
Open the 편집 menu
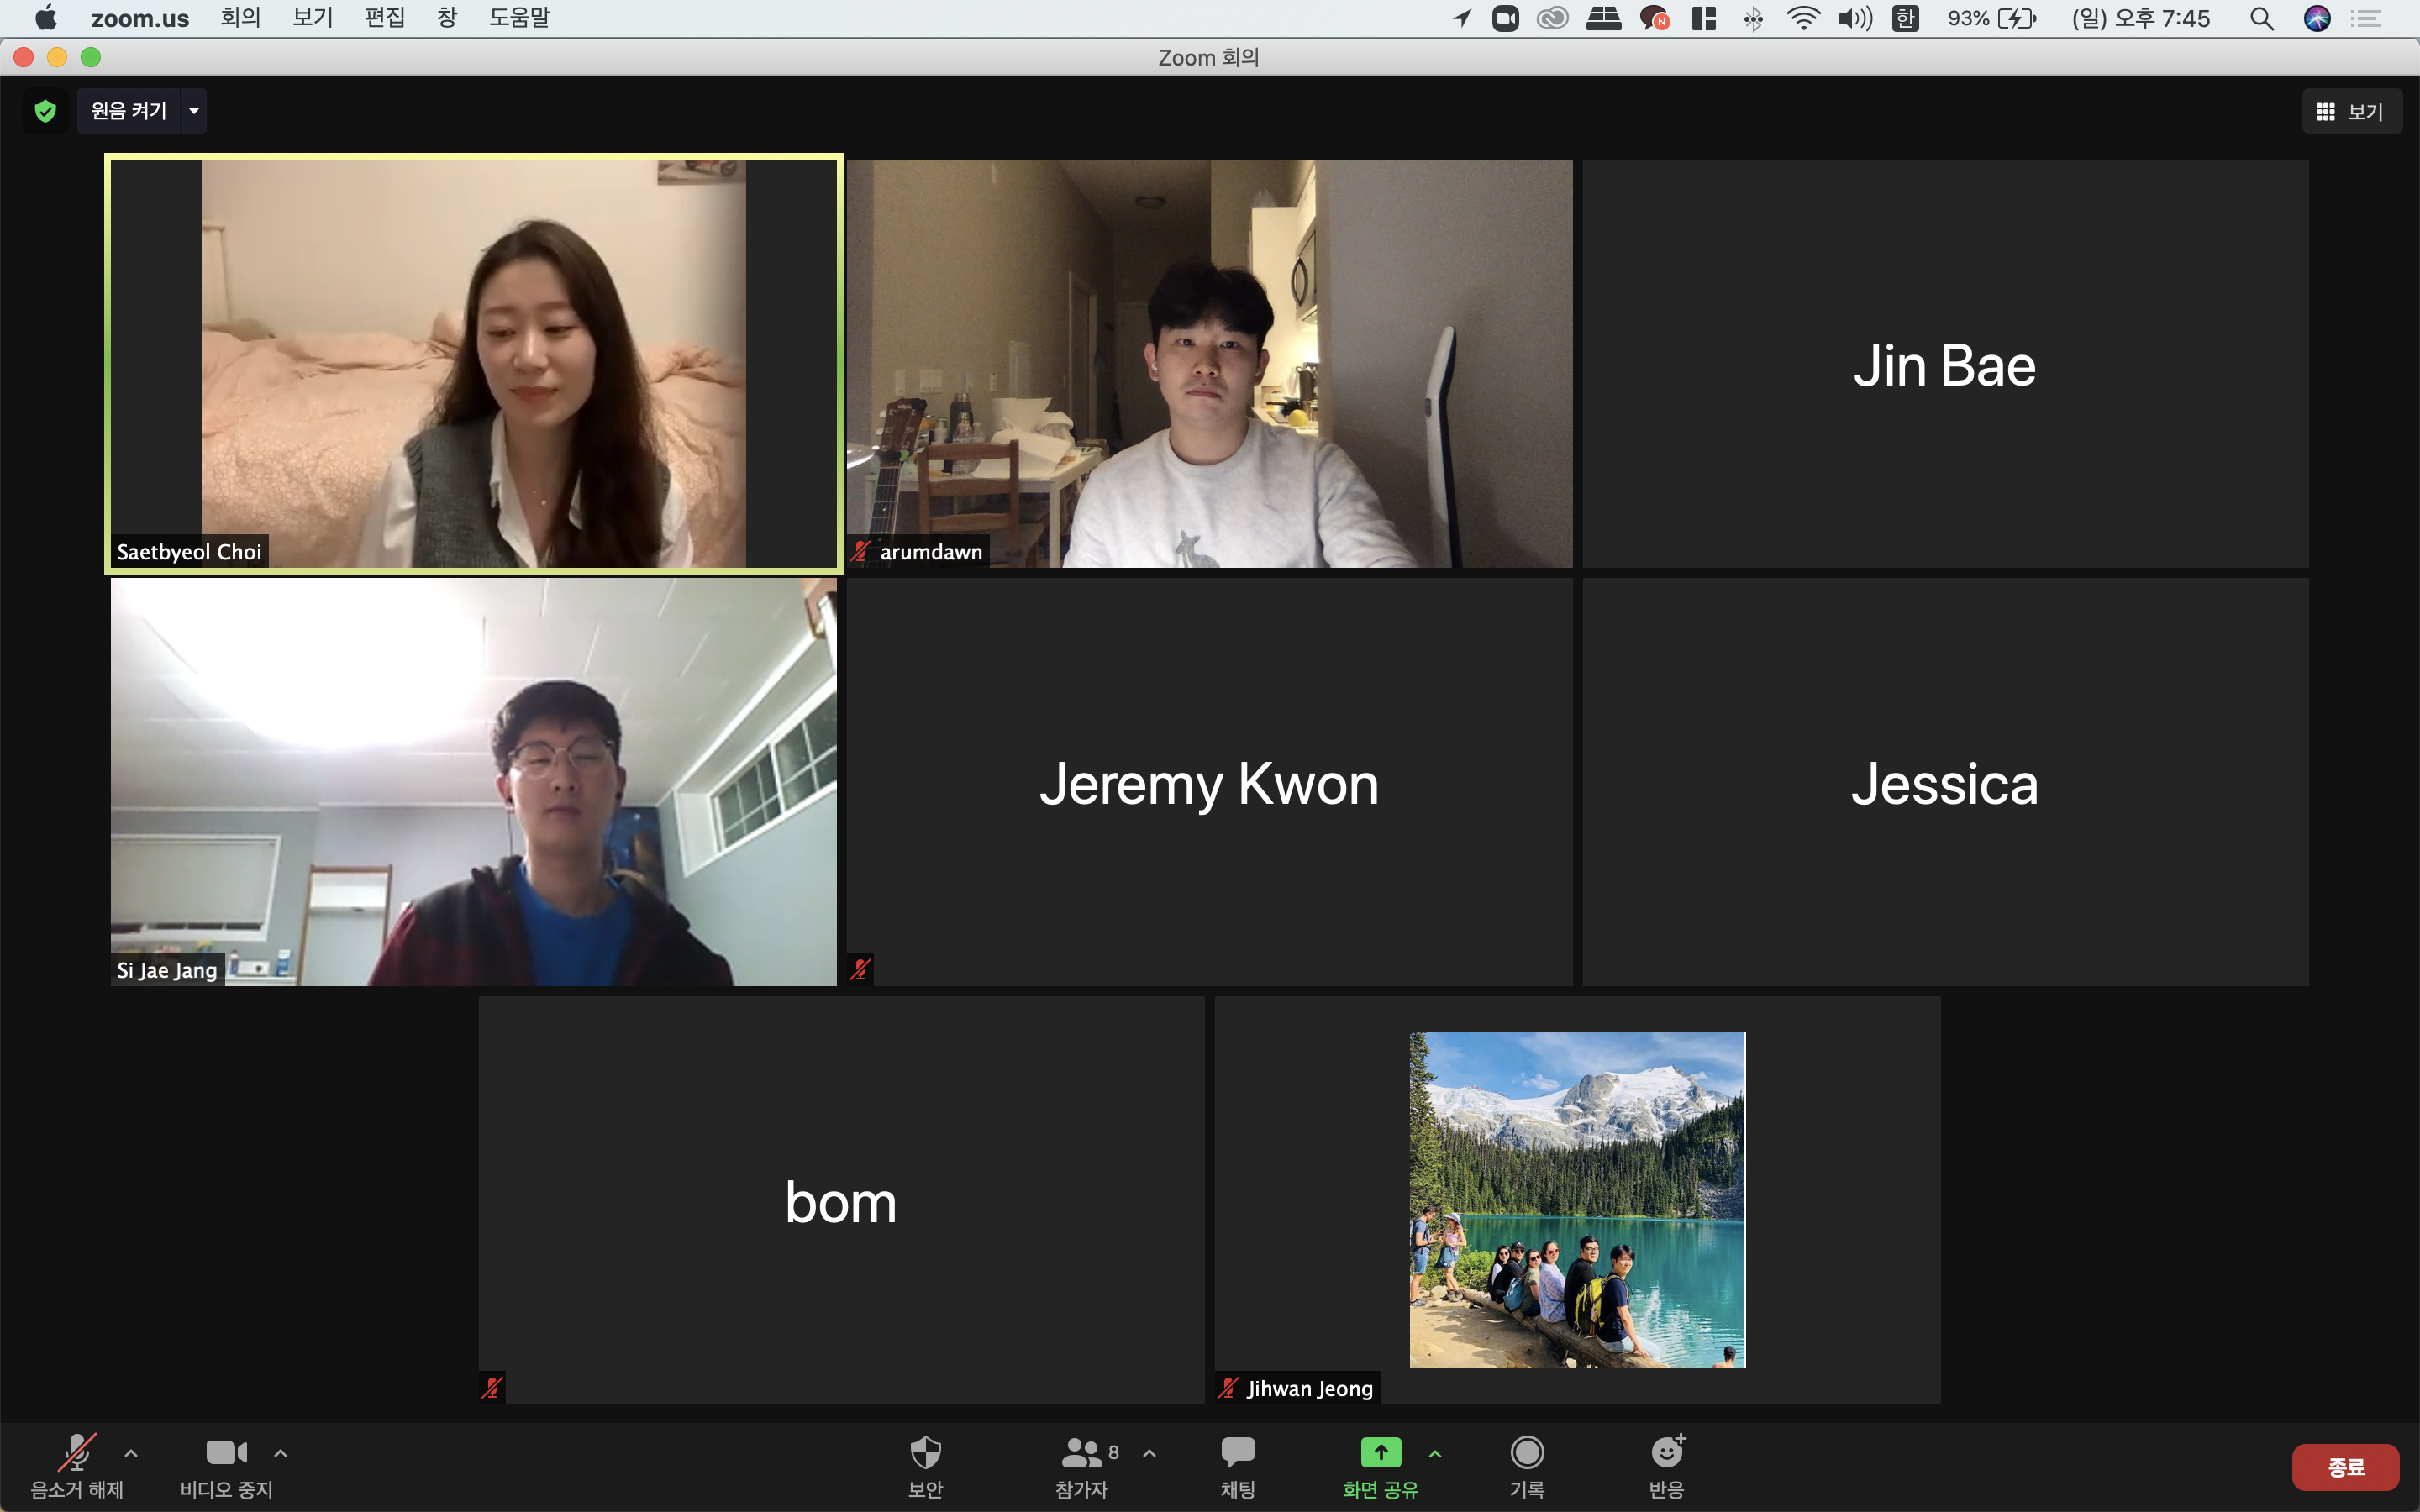385,18
